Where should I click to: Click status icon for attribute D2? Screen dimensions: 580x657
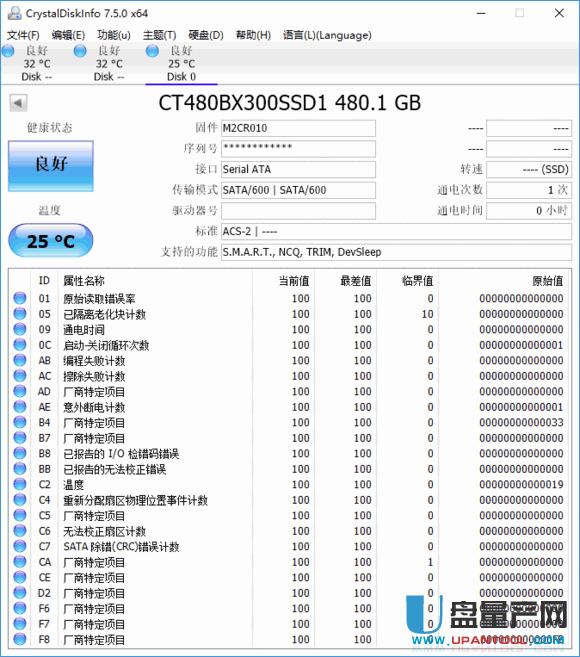click(20, 592)
